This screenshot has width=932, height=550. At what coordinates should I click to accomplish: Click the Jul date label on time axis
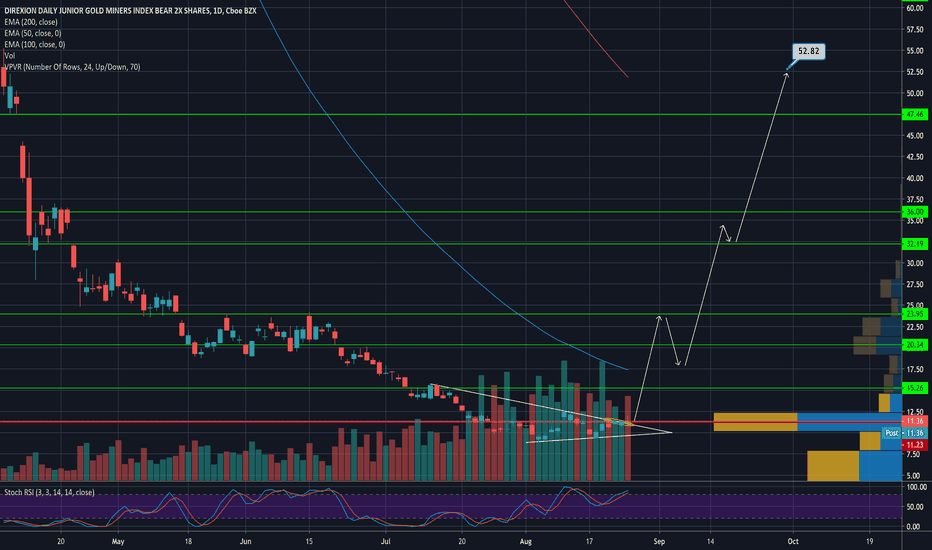385,542
